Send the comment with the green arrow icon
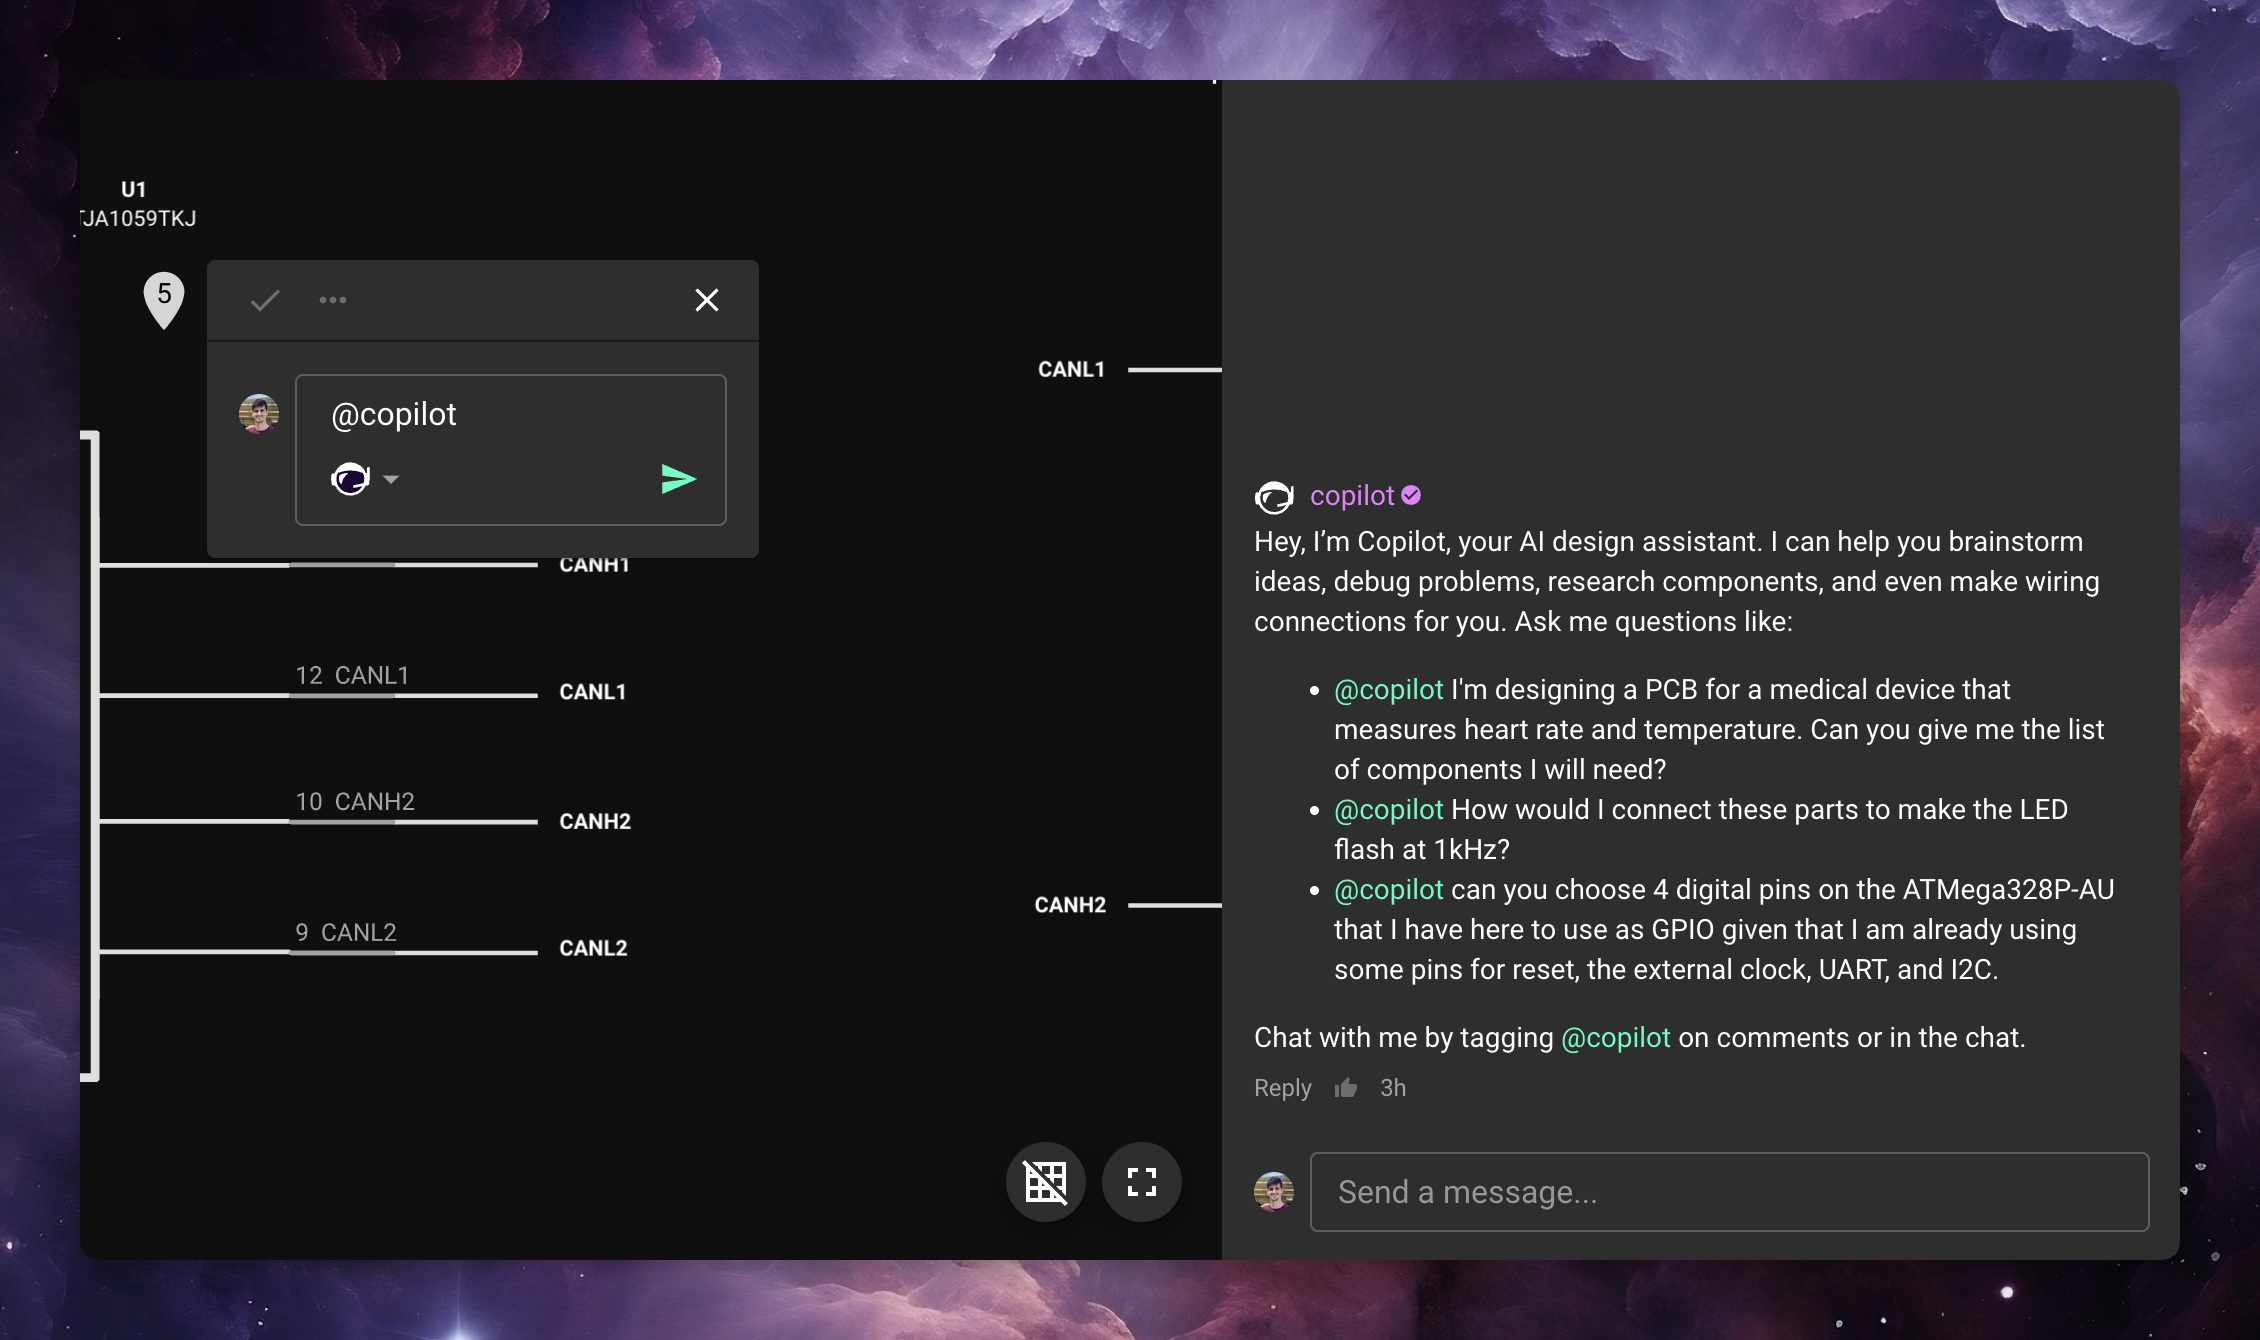The image size is (2260, 1340). (678, 478)
